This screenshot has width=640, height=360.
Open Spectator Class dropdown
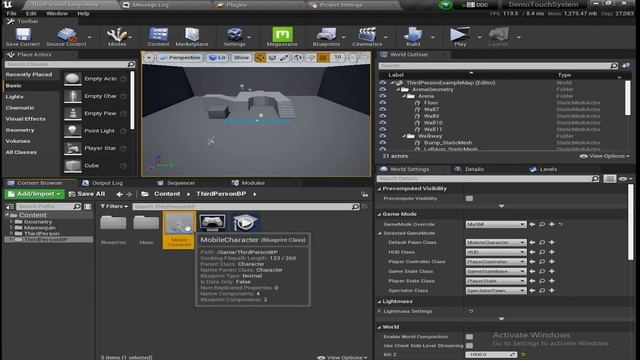[x=496, y=291]
